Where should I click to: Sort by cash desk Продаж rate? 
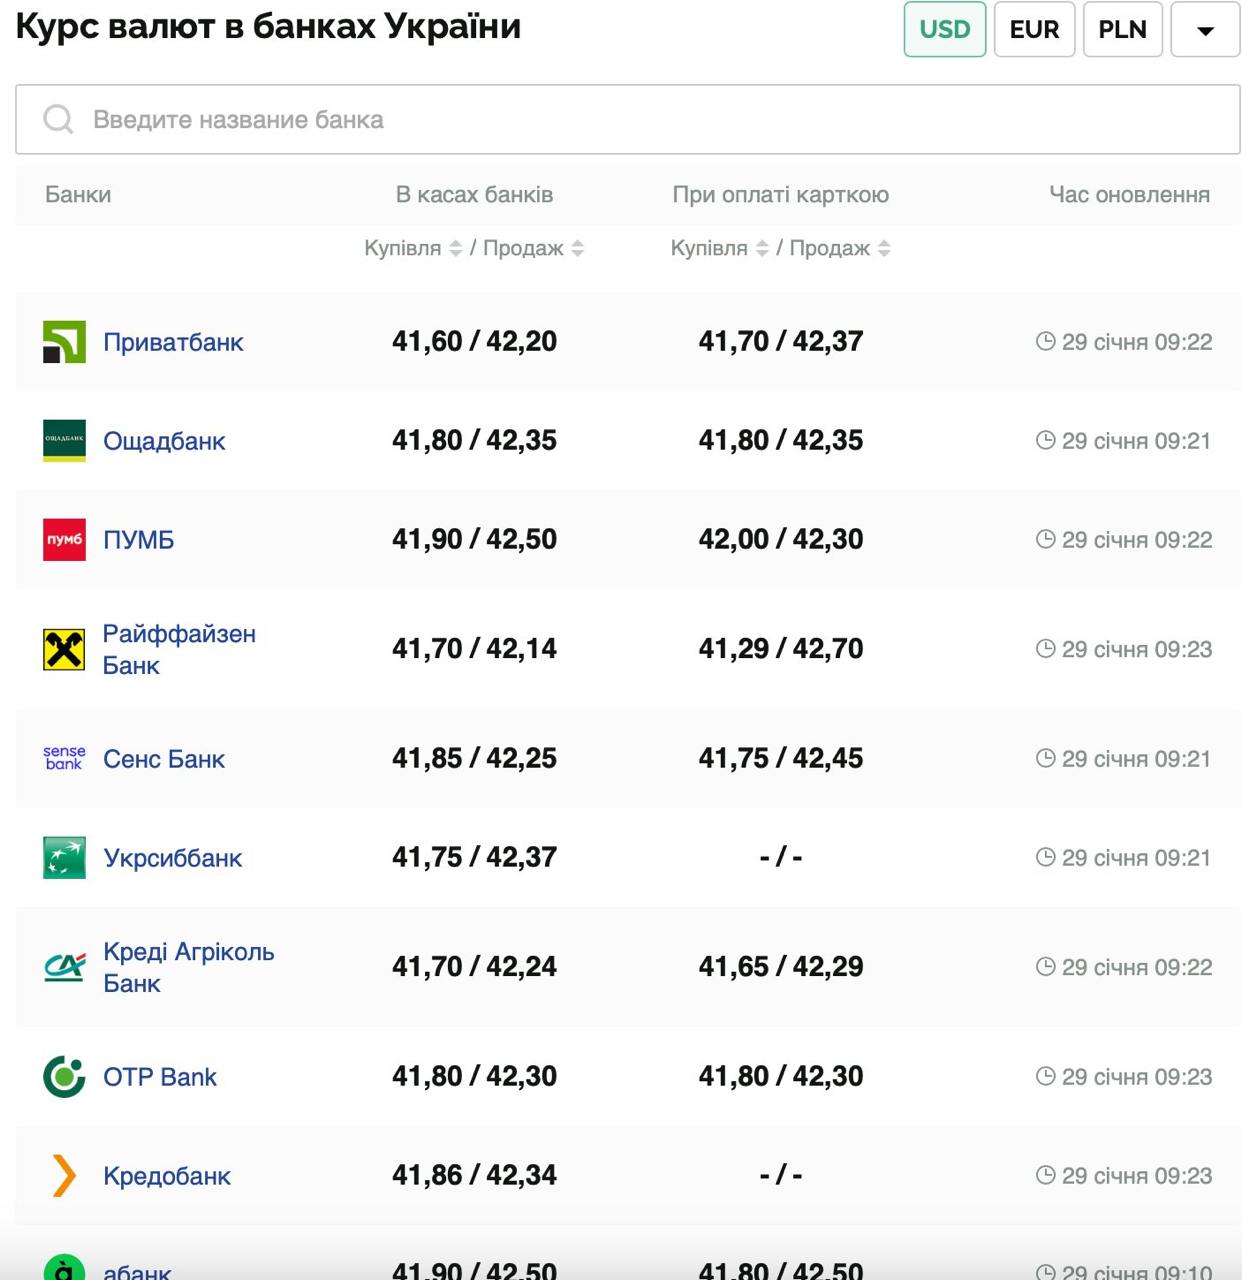coord(577,248)
